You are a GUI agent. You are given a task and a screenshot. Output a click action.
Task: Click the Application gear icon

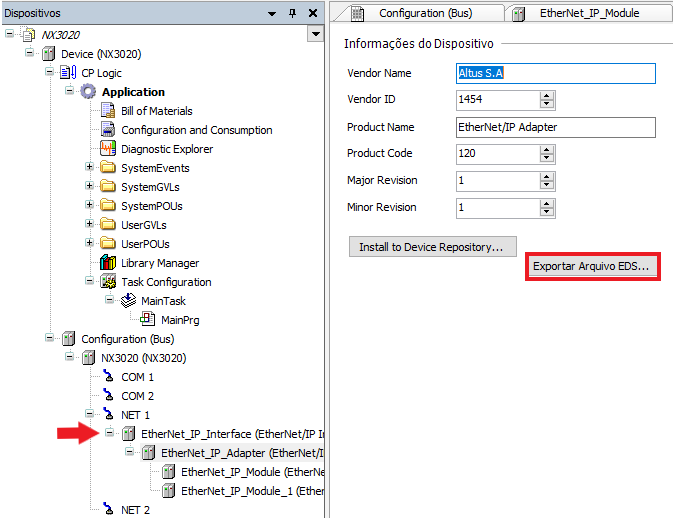click(x=89, y=92)
